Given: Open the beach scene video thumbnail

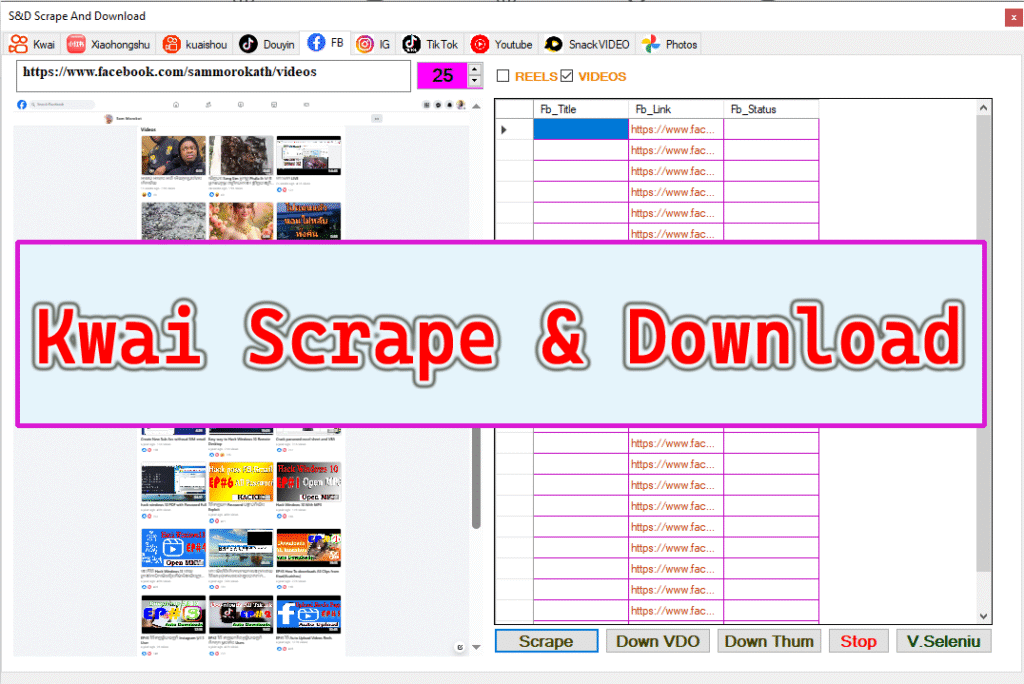Looking at the screenshot, I should pyautogui.click(x=241, y=548).
